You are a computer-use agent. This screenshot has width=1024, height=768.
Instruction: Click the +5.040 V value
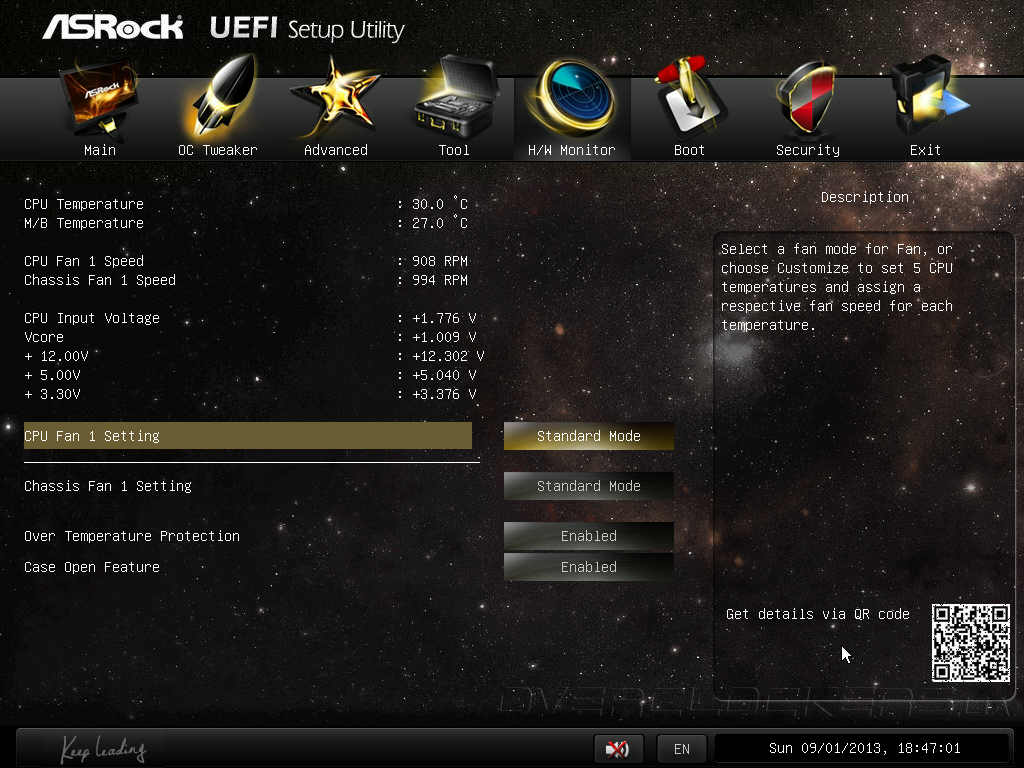tap(444, 375)
